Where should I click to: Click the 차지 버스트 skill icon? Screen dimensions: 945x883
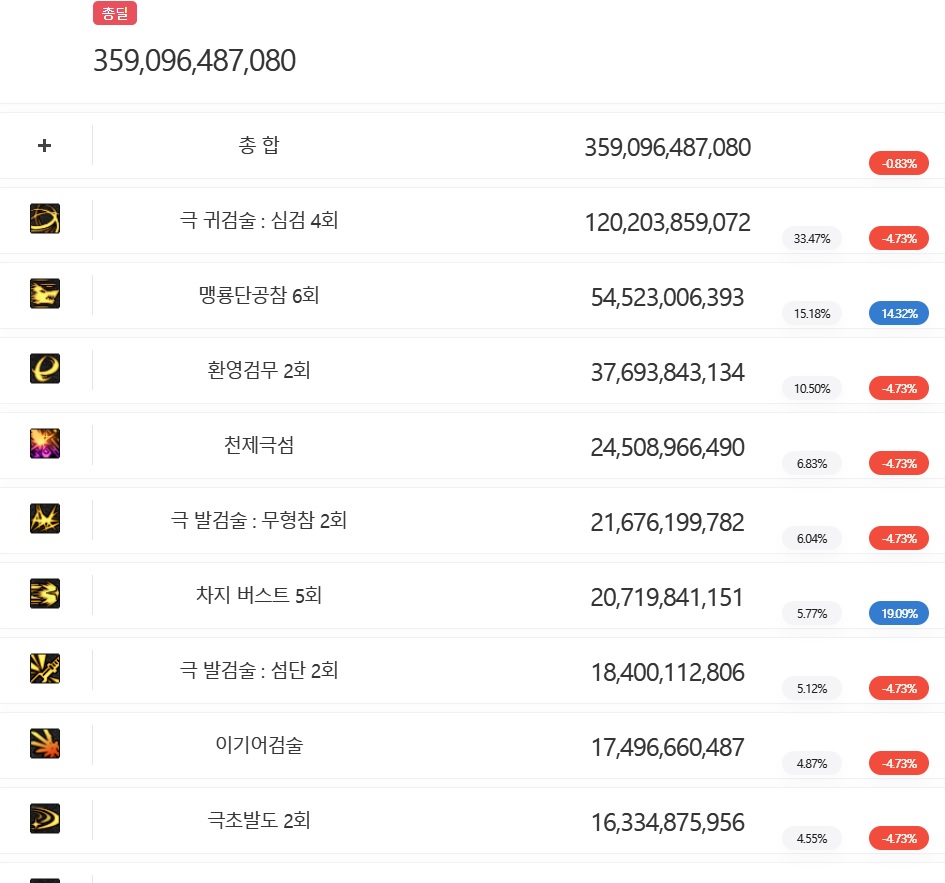pos(45,594)
